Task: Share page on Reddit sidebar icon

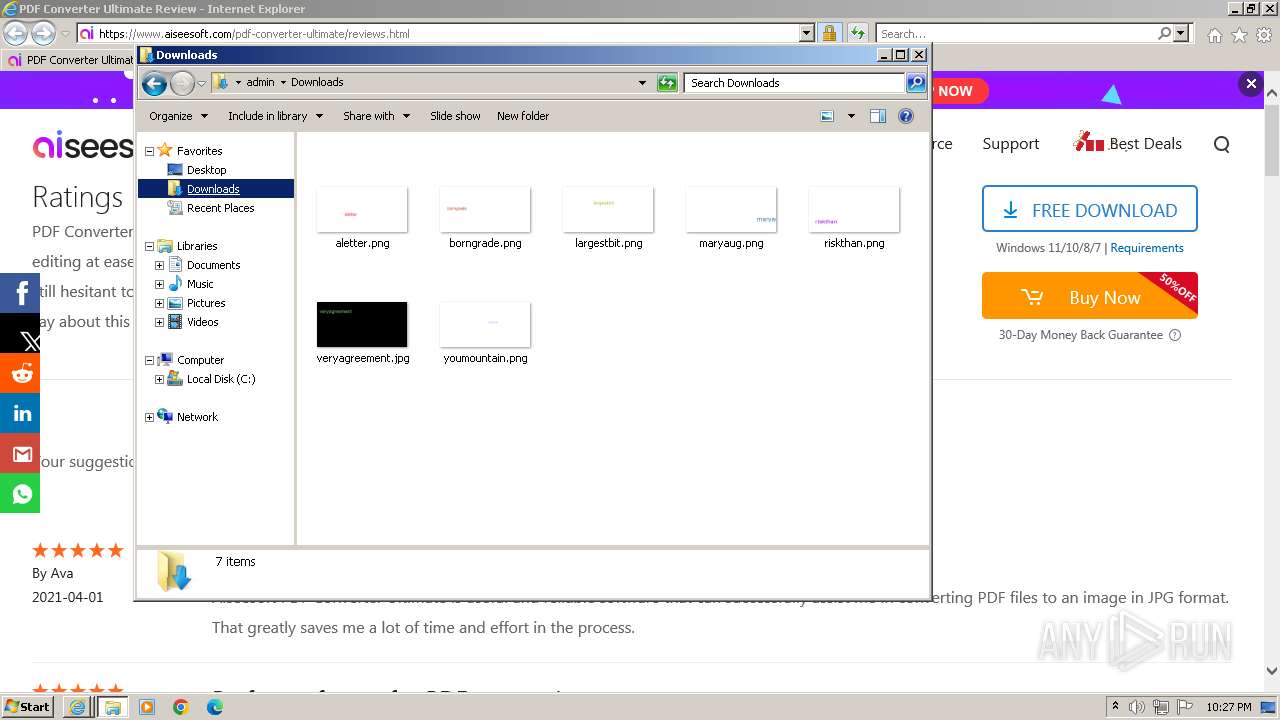Action: pyautogui.click(x=20, y=373)
